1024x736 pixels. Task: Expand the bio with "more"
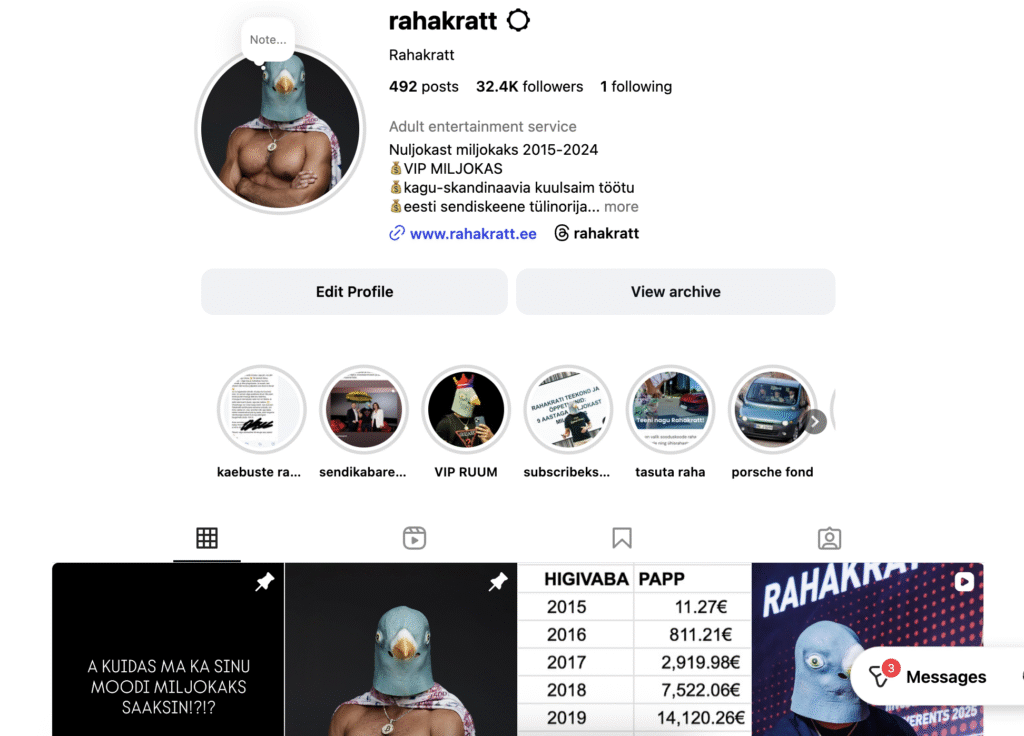point(621,206)
